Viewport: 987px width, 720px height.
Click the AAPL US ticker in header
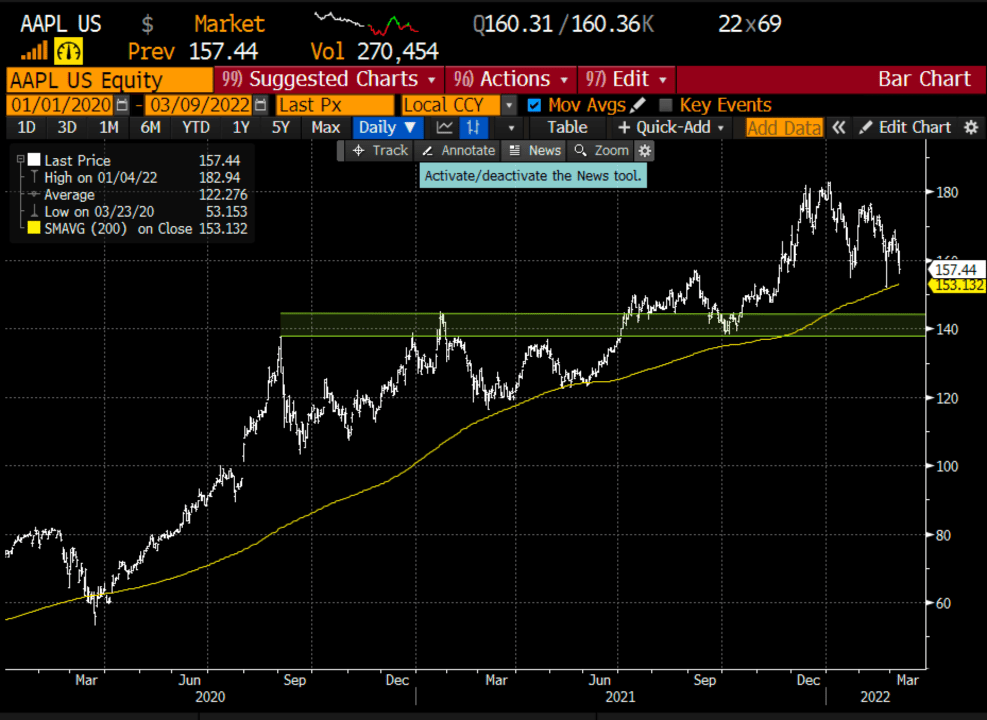pos(60,24)
